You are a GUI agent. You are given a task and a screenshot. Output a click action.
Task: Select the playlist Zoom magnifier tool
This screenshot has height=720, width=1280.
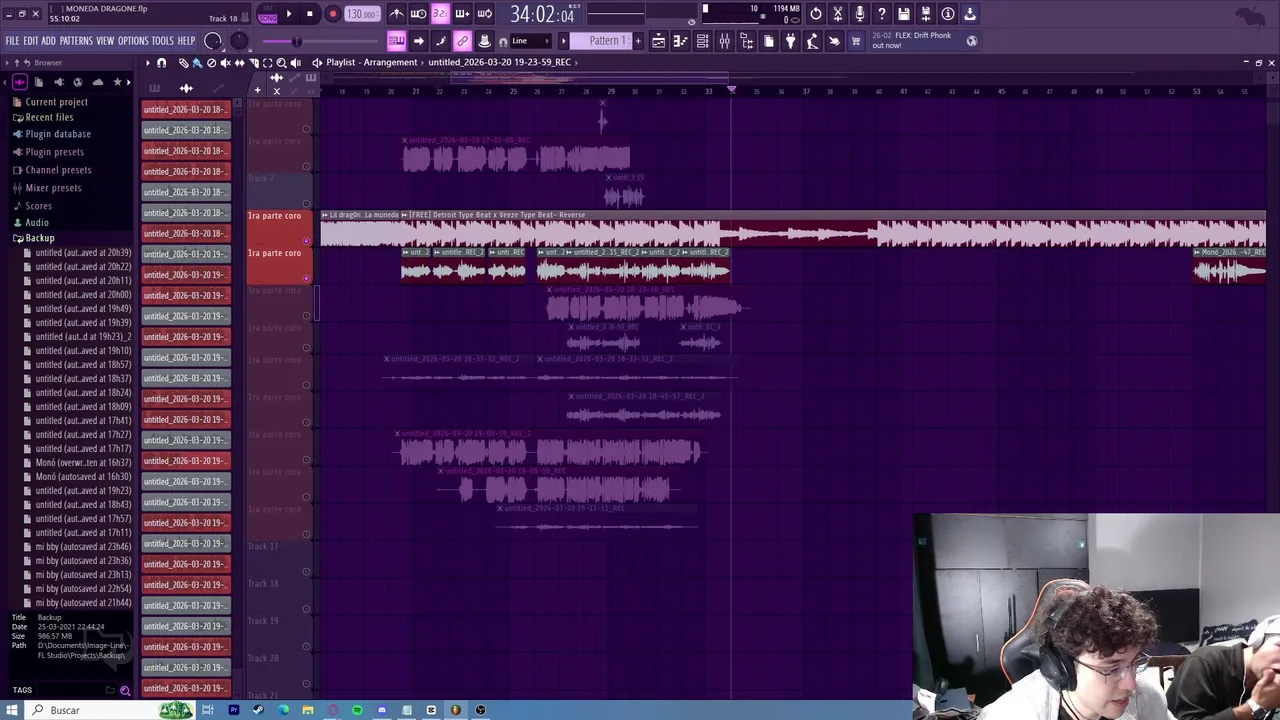[x=281, y=63]
